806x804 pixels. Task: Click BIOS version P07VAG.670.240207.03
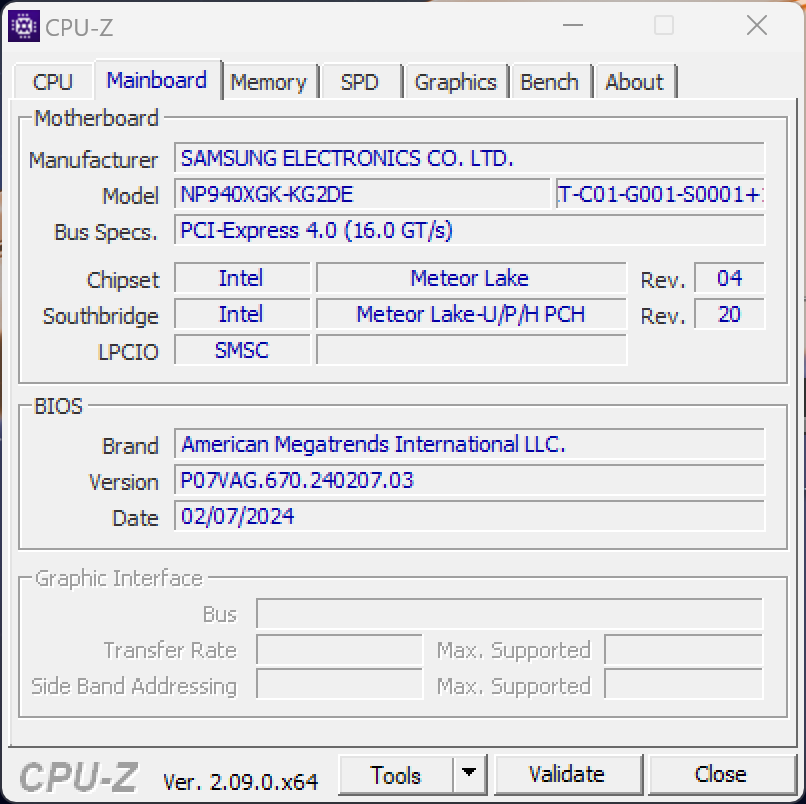tap(469, 480)
